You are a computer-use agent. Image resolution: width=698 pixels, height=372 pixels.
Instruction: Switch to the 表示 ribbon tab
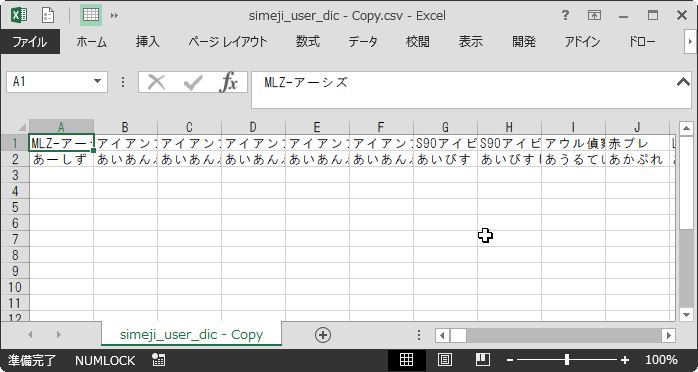click(471, 42)
